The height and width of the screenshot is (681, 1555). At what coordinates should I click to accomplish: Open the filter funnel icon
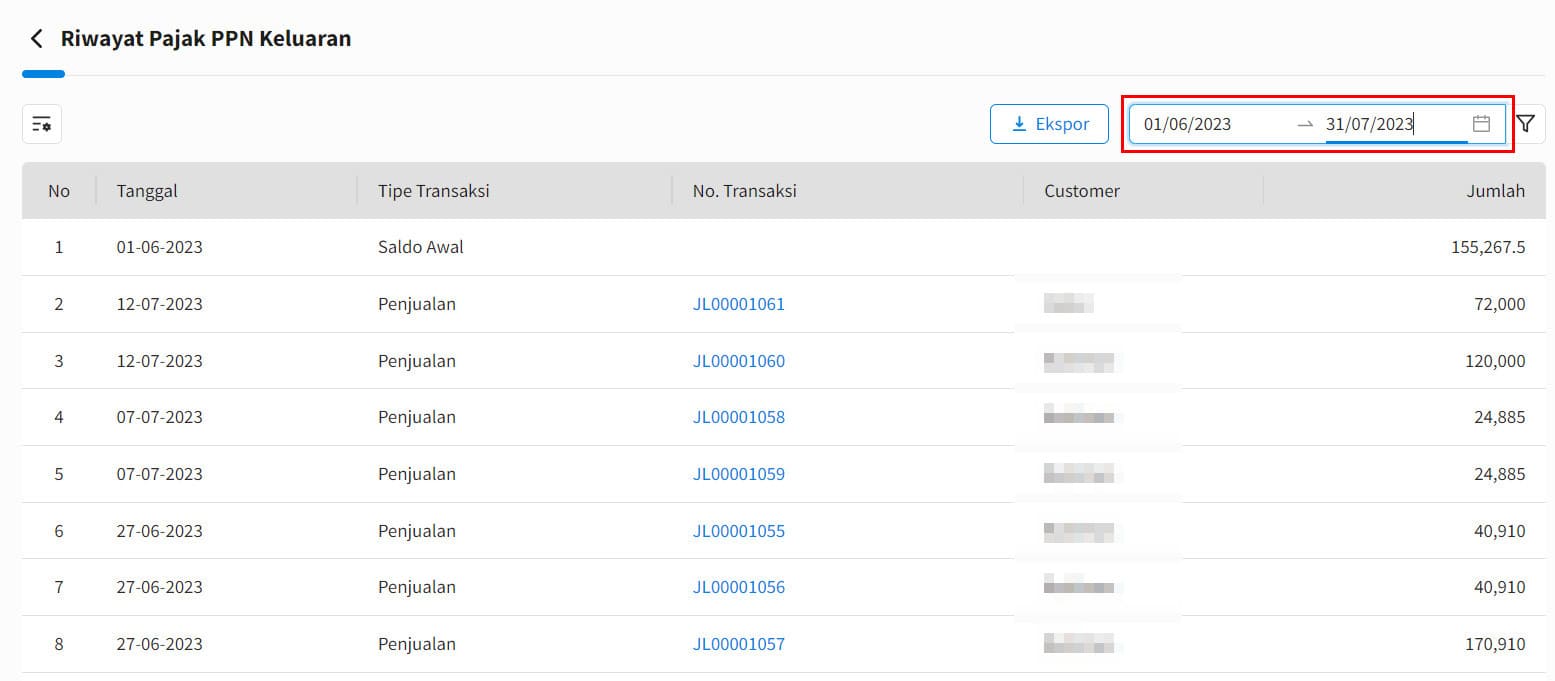(1526, 124)
